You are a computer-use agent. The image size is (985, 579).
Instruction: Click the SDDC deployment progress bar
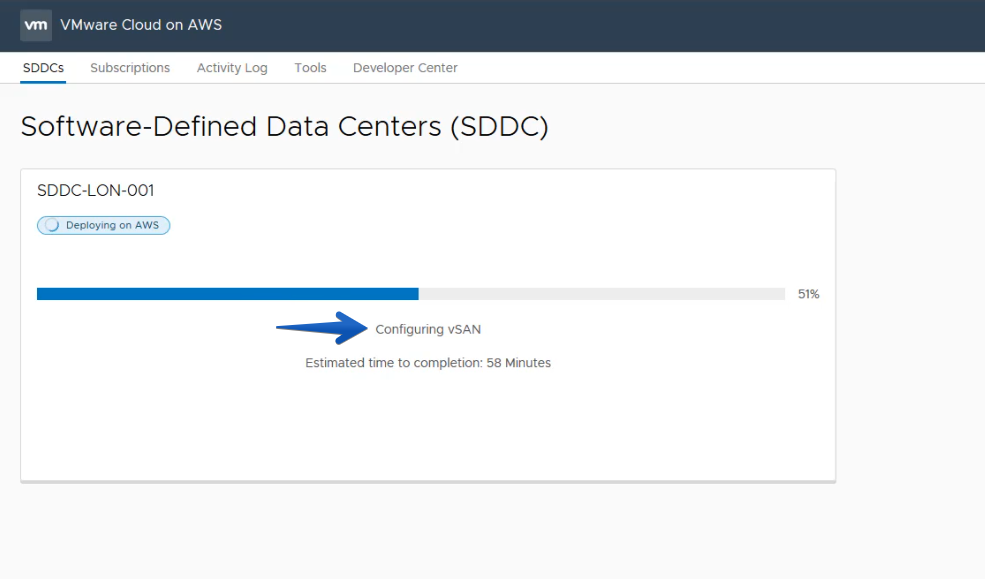coord(411,294)
